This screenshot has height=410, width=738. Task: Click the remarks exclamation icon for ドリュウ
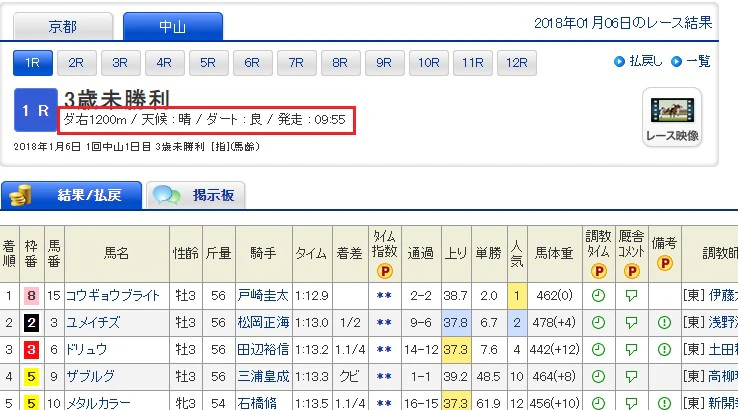tap(664, 349)
